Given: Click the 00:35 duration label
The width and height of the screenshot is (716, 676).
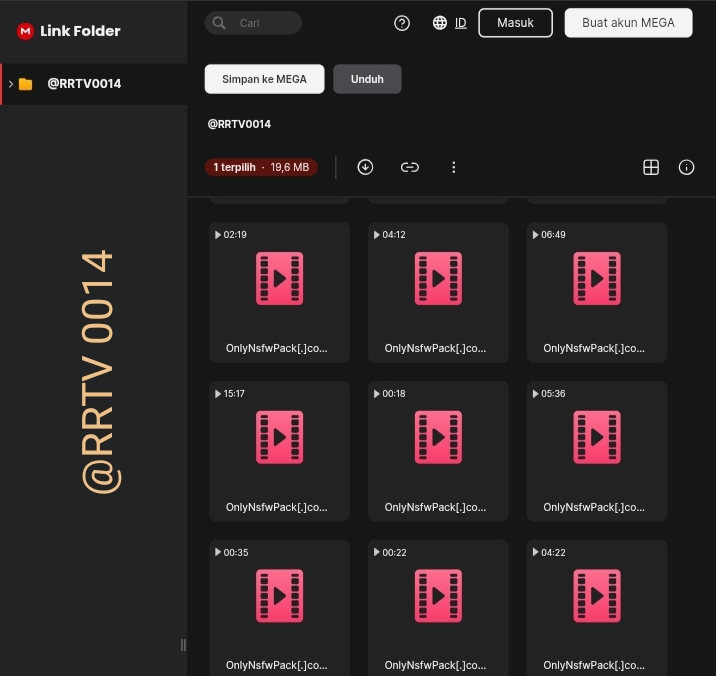Looking at the screenshot, I should point(236,553).
